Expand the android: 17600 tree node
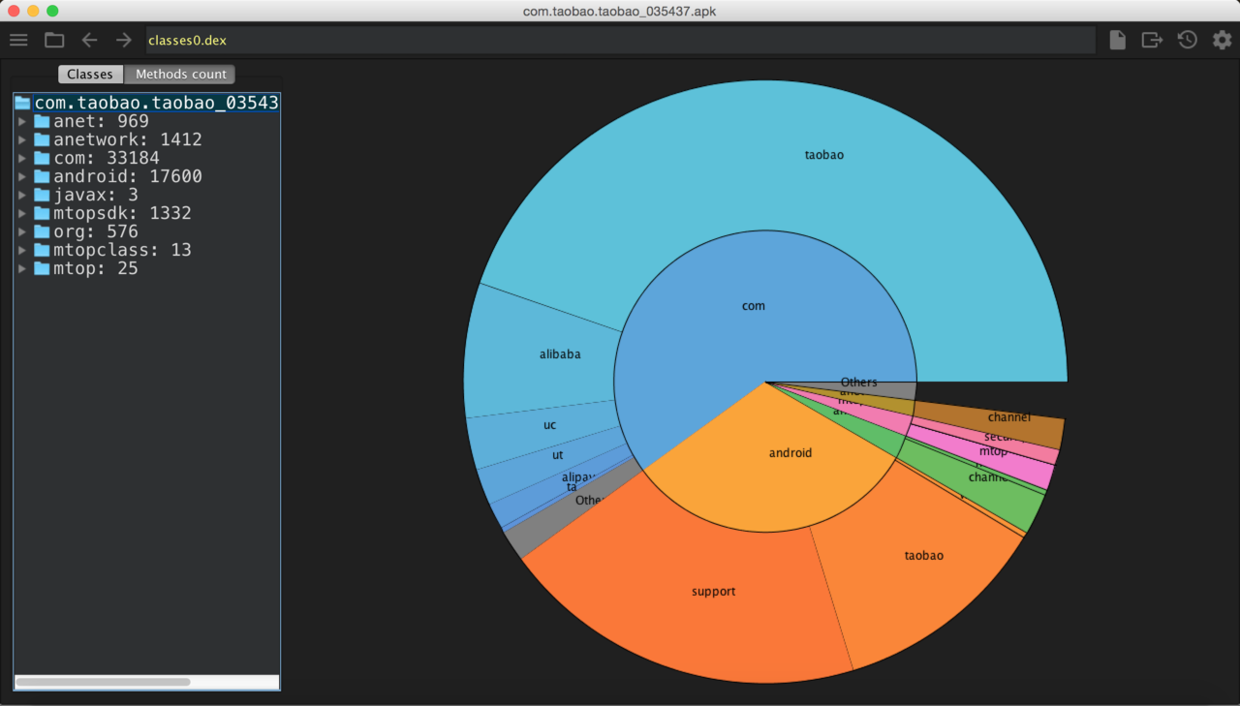 pyautogui.click(x=22, y=176)
